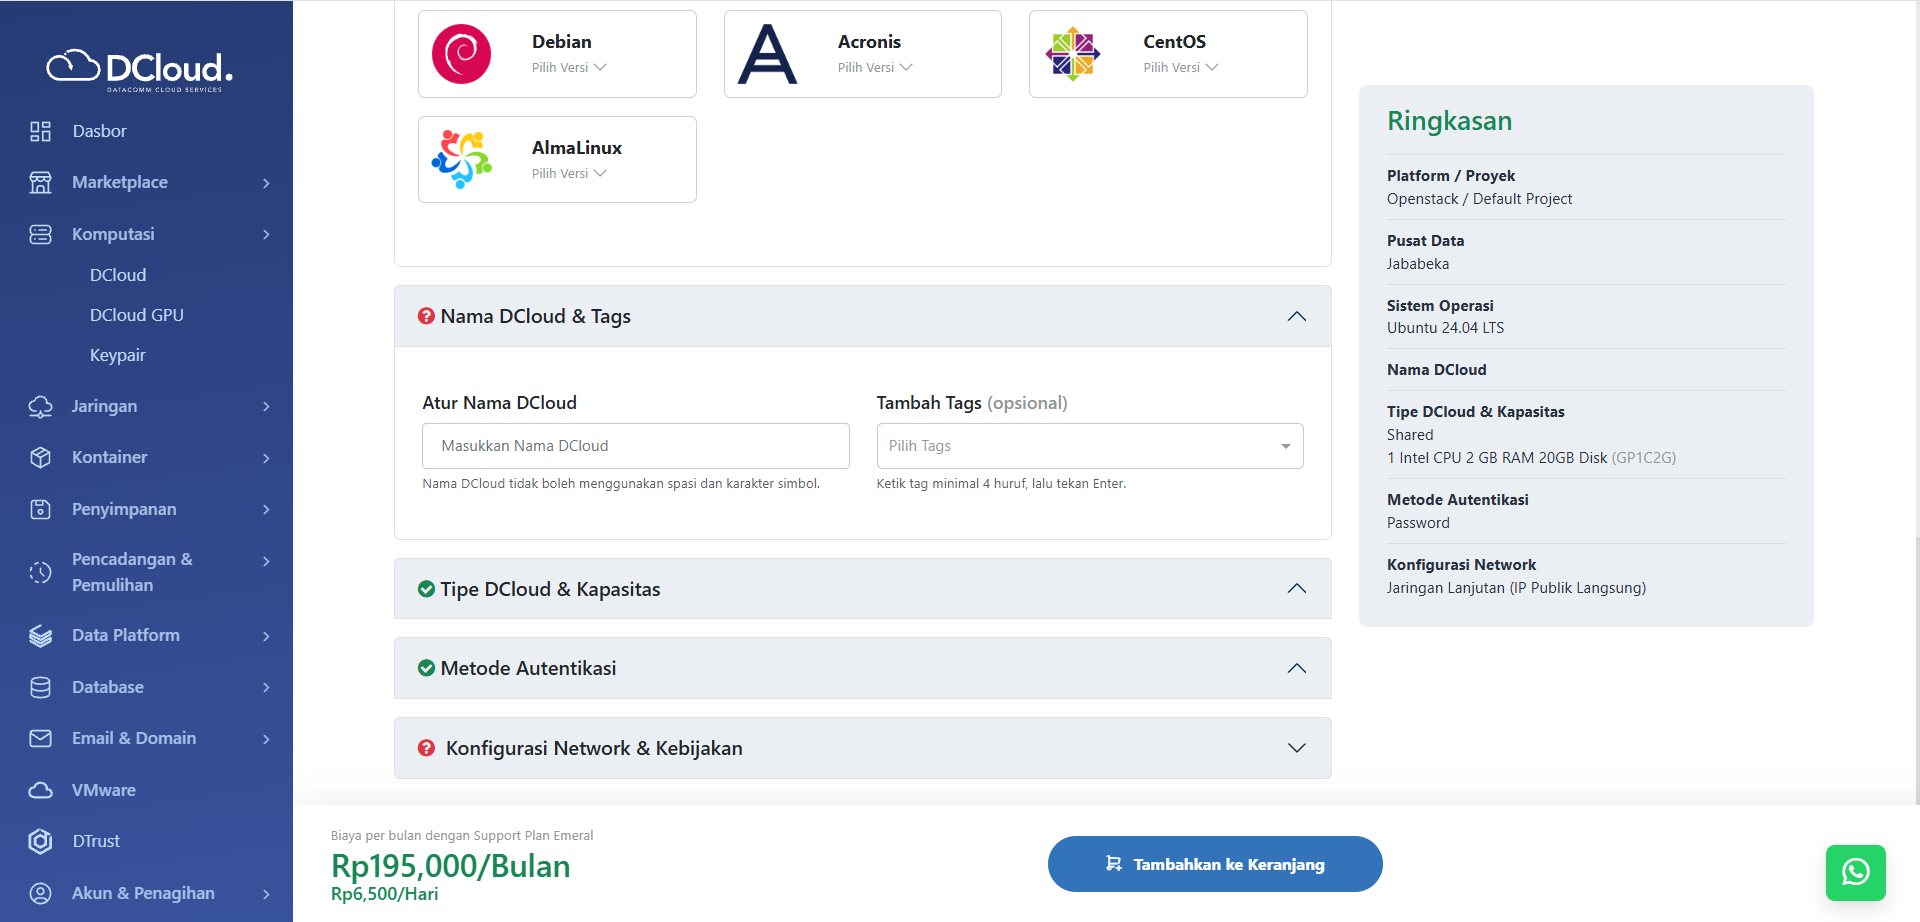
Task: Open the Dasbor dashboard icon
Action: tap(40, 131)
